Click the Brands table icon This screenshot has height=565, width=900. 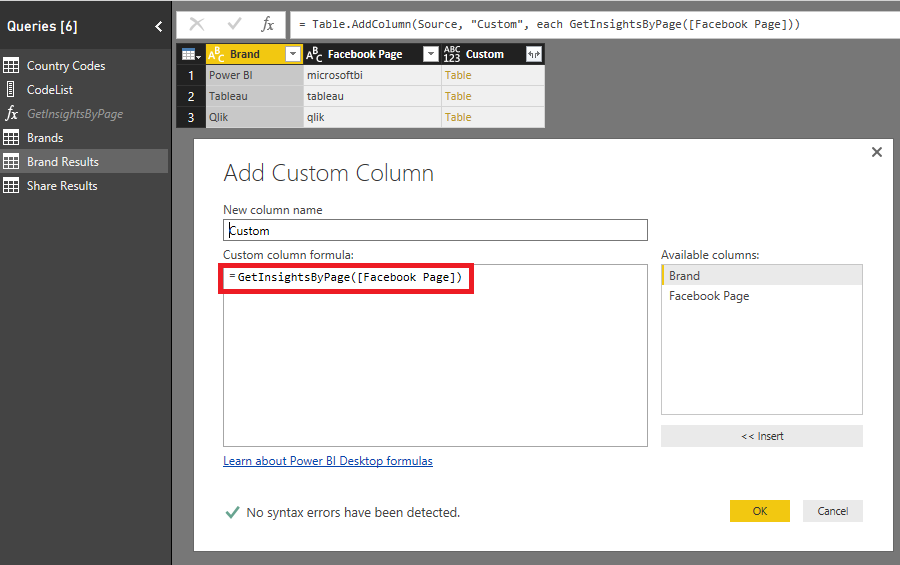(11, 138)
